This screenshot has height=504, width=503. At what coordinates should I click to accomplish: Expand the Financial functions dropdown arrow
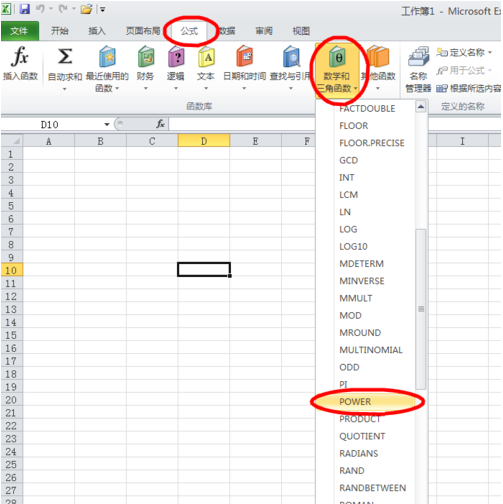146,89
